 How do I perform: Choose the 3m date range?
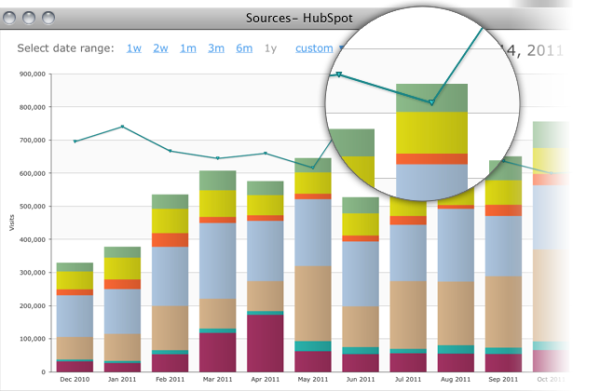click(216, 48)
